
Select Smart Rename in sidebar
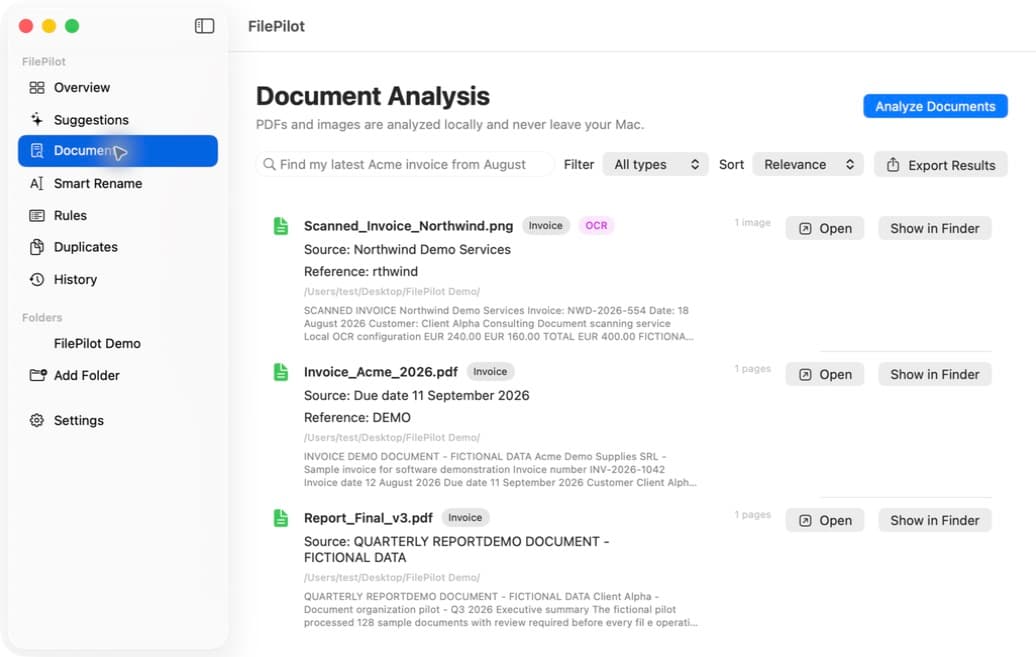point(118,183)
